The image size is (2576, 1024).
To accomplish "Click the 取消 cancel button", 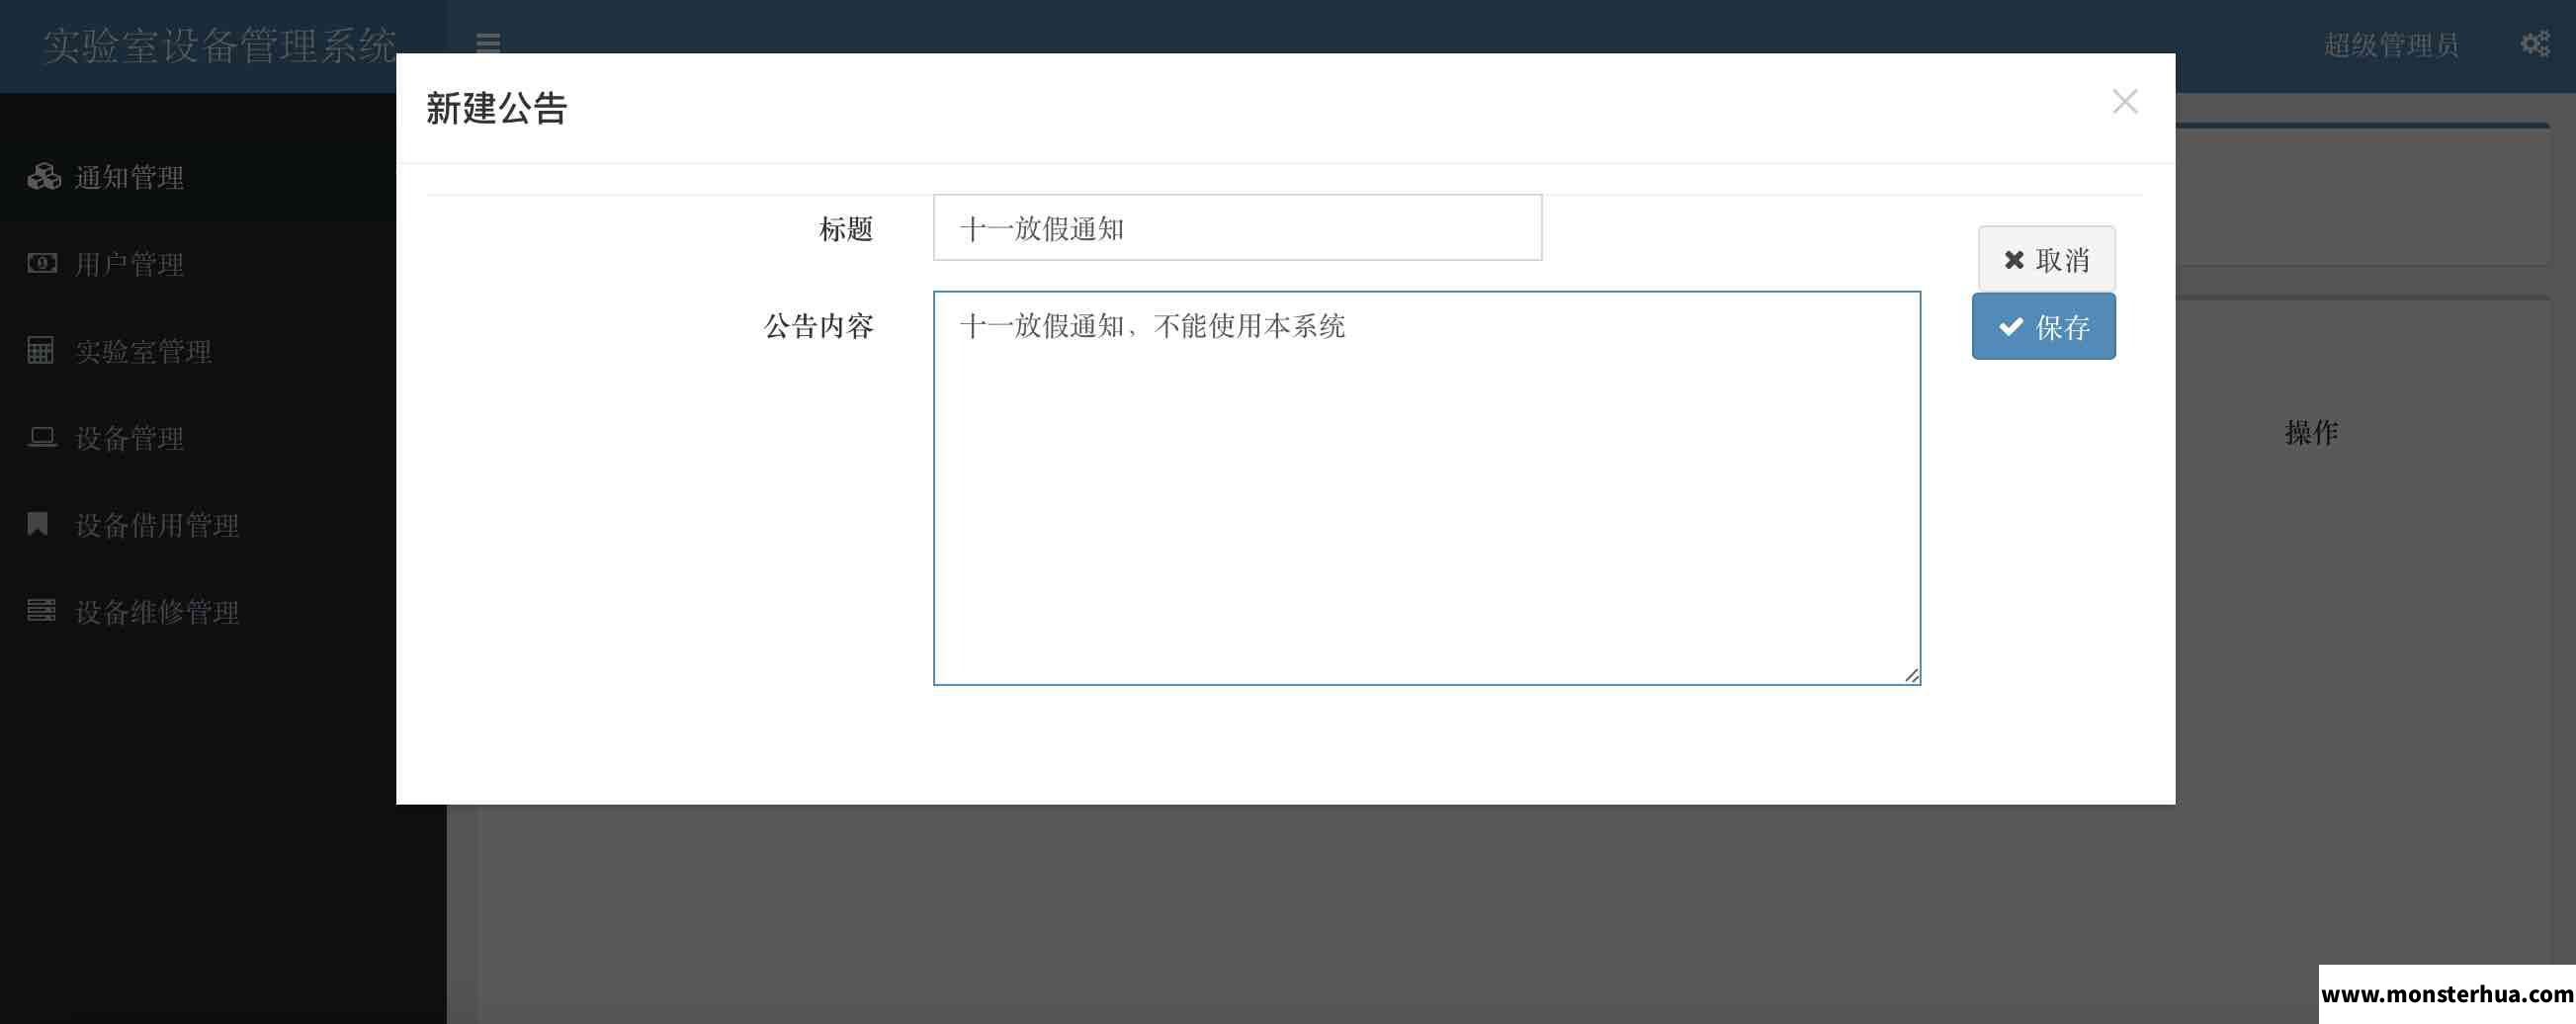I will (2046, 260).
